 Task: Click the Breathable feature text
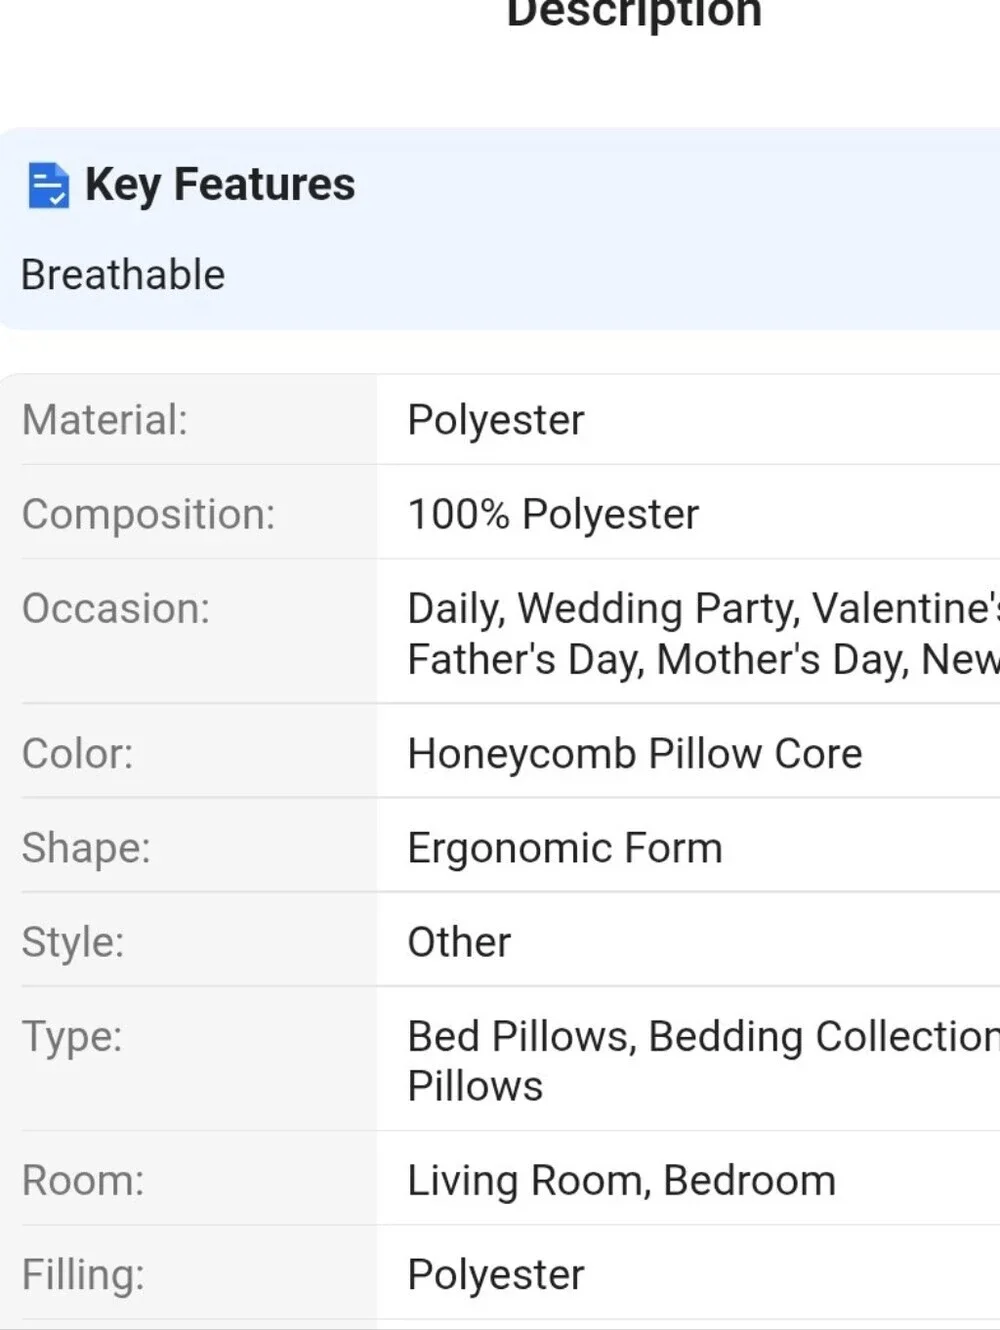point(123,275)
